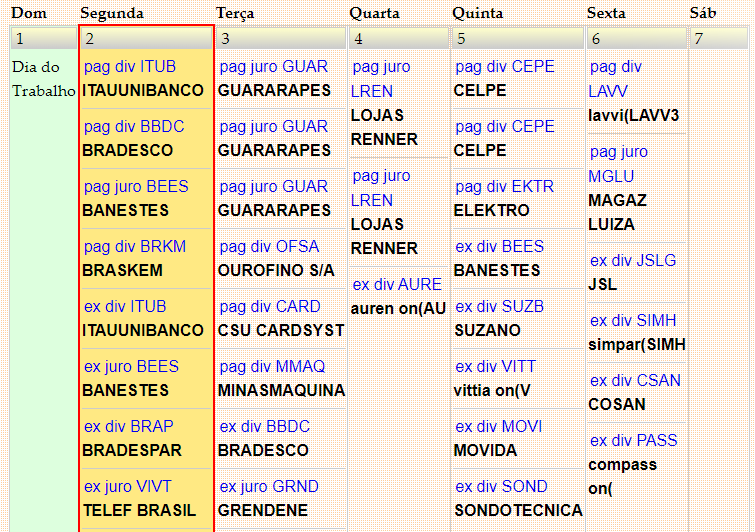Click day number 6 header cell

pyautogui.click(x=637, y=38)
